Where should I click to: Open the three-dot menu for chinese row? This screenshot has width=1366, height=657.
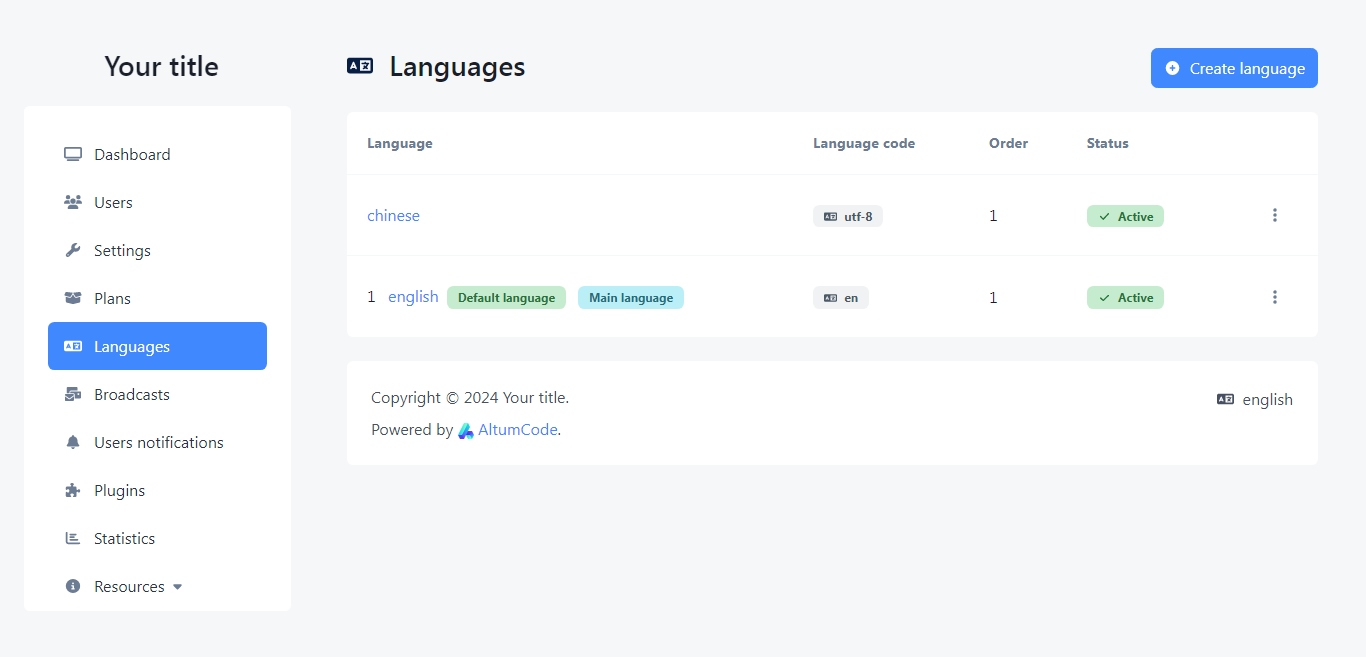click(1274, 215)
